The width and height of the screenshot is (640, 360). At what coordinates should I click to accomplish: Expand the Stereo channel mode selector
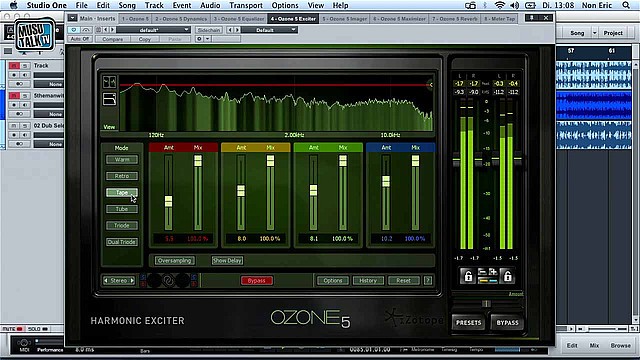(119, 280)
